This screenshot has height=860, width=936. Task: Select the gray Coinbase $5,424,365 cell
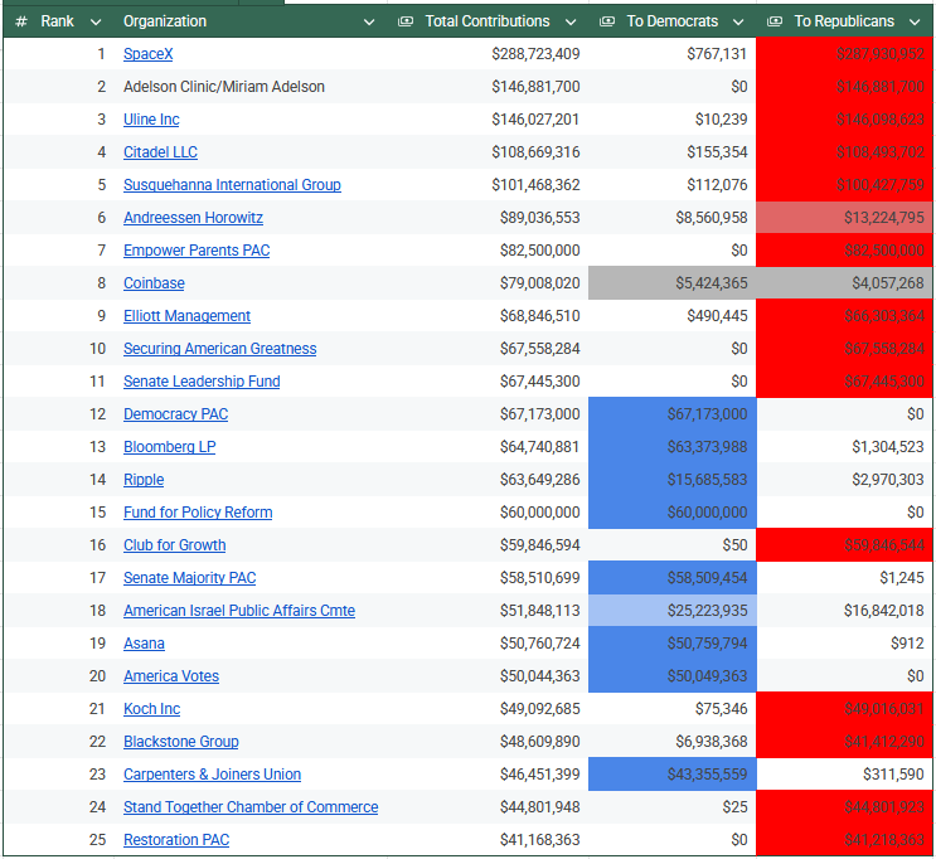[672, 283]
